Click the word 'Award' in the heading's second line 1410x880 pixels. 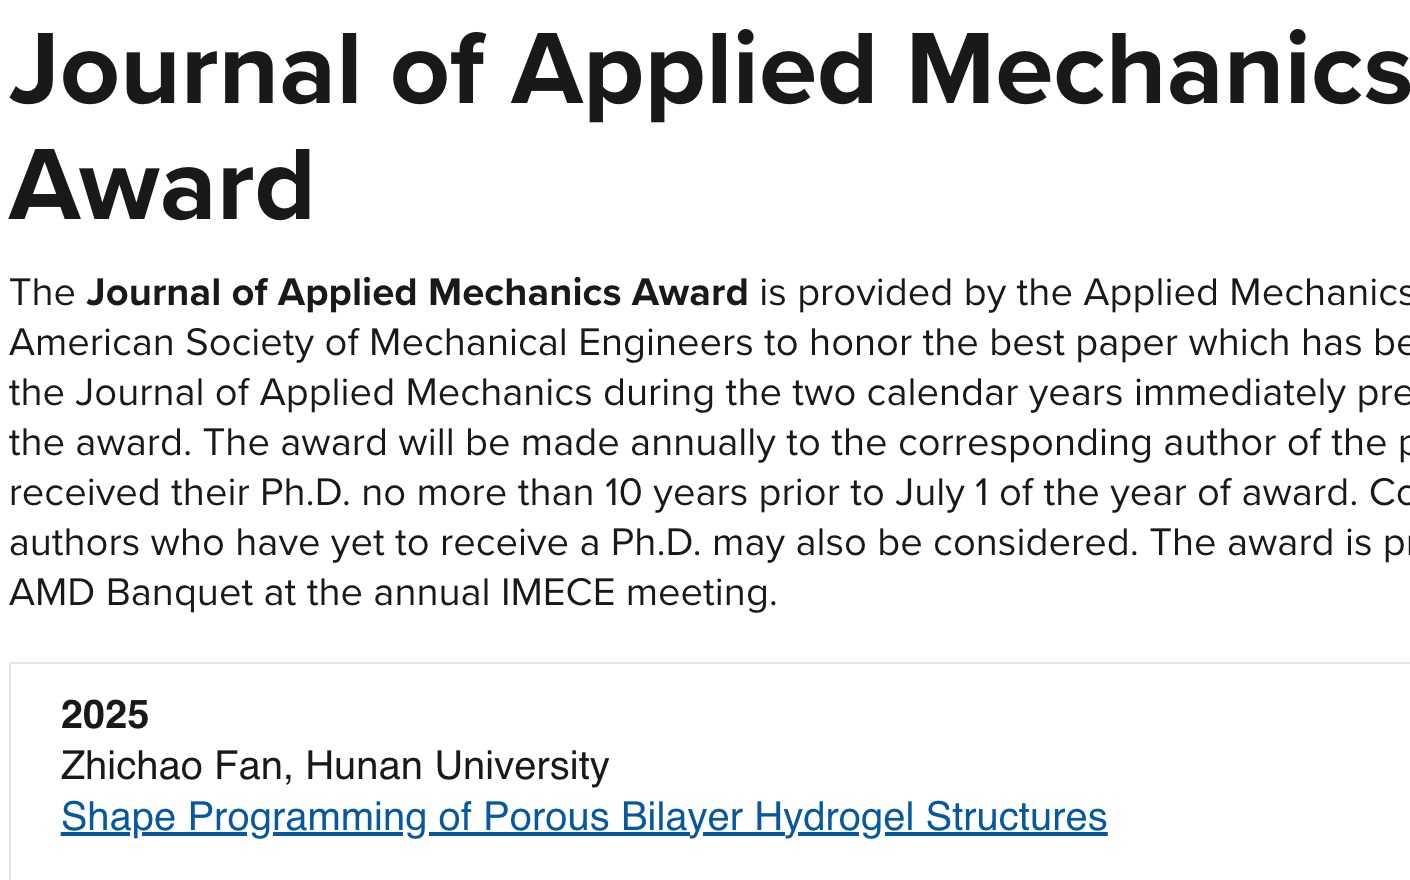click(162, 186)
